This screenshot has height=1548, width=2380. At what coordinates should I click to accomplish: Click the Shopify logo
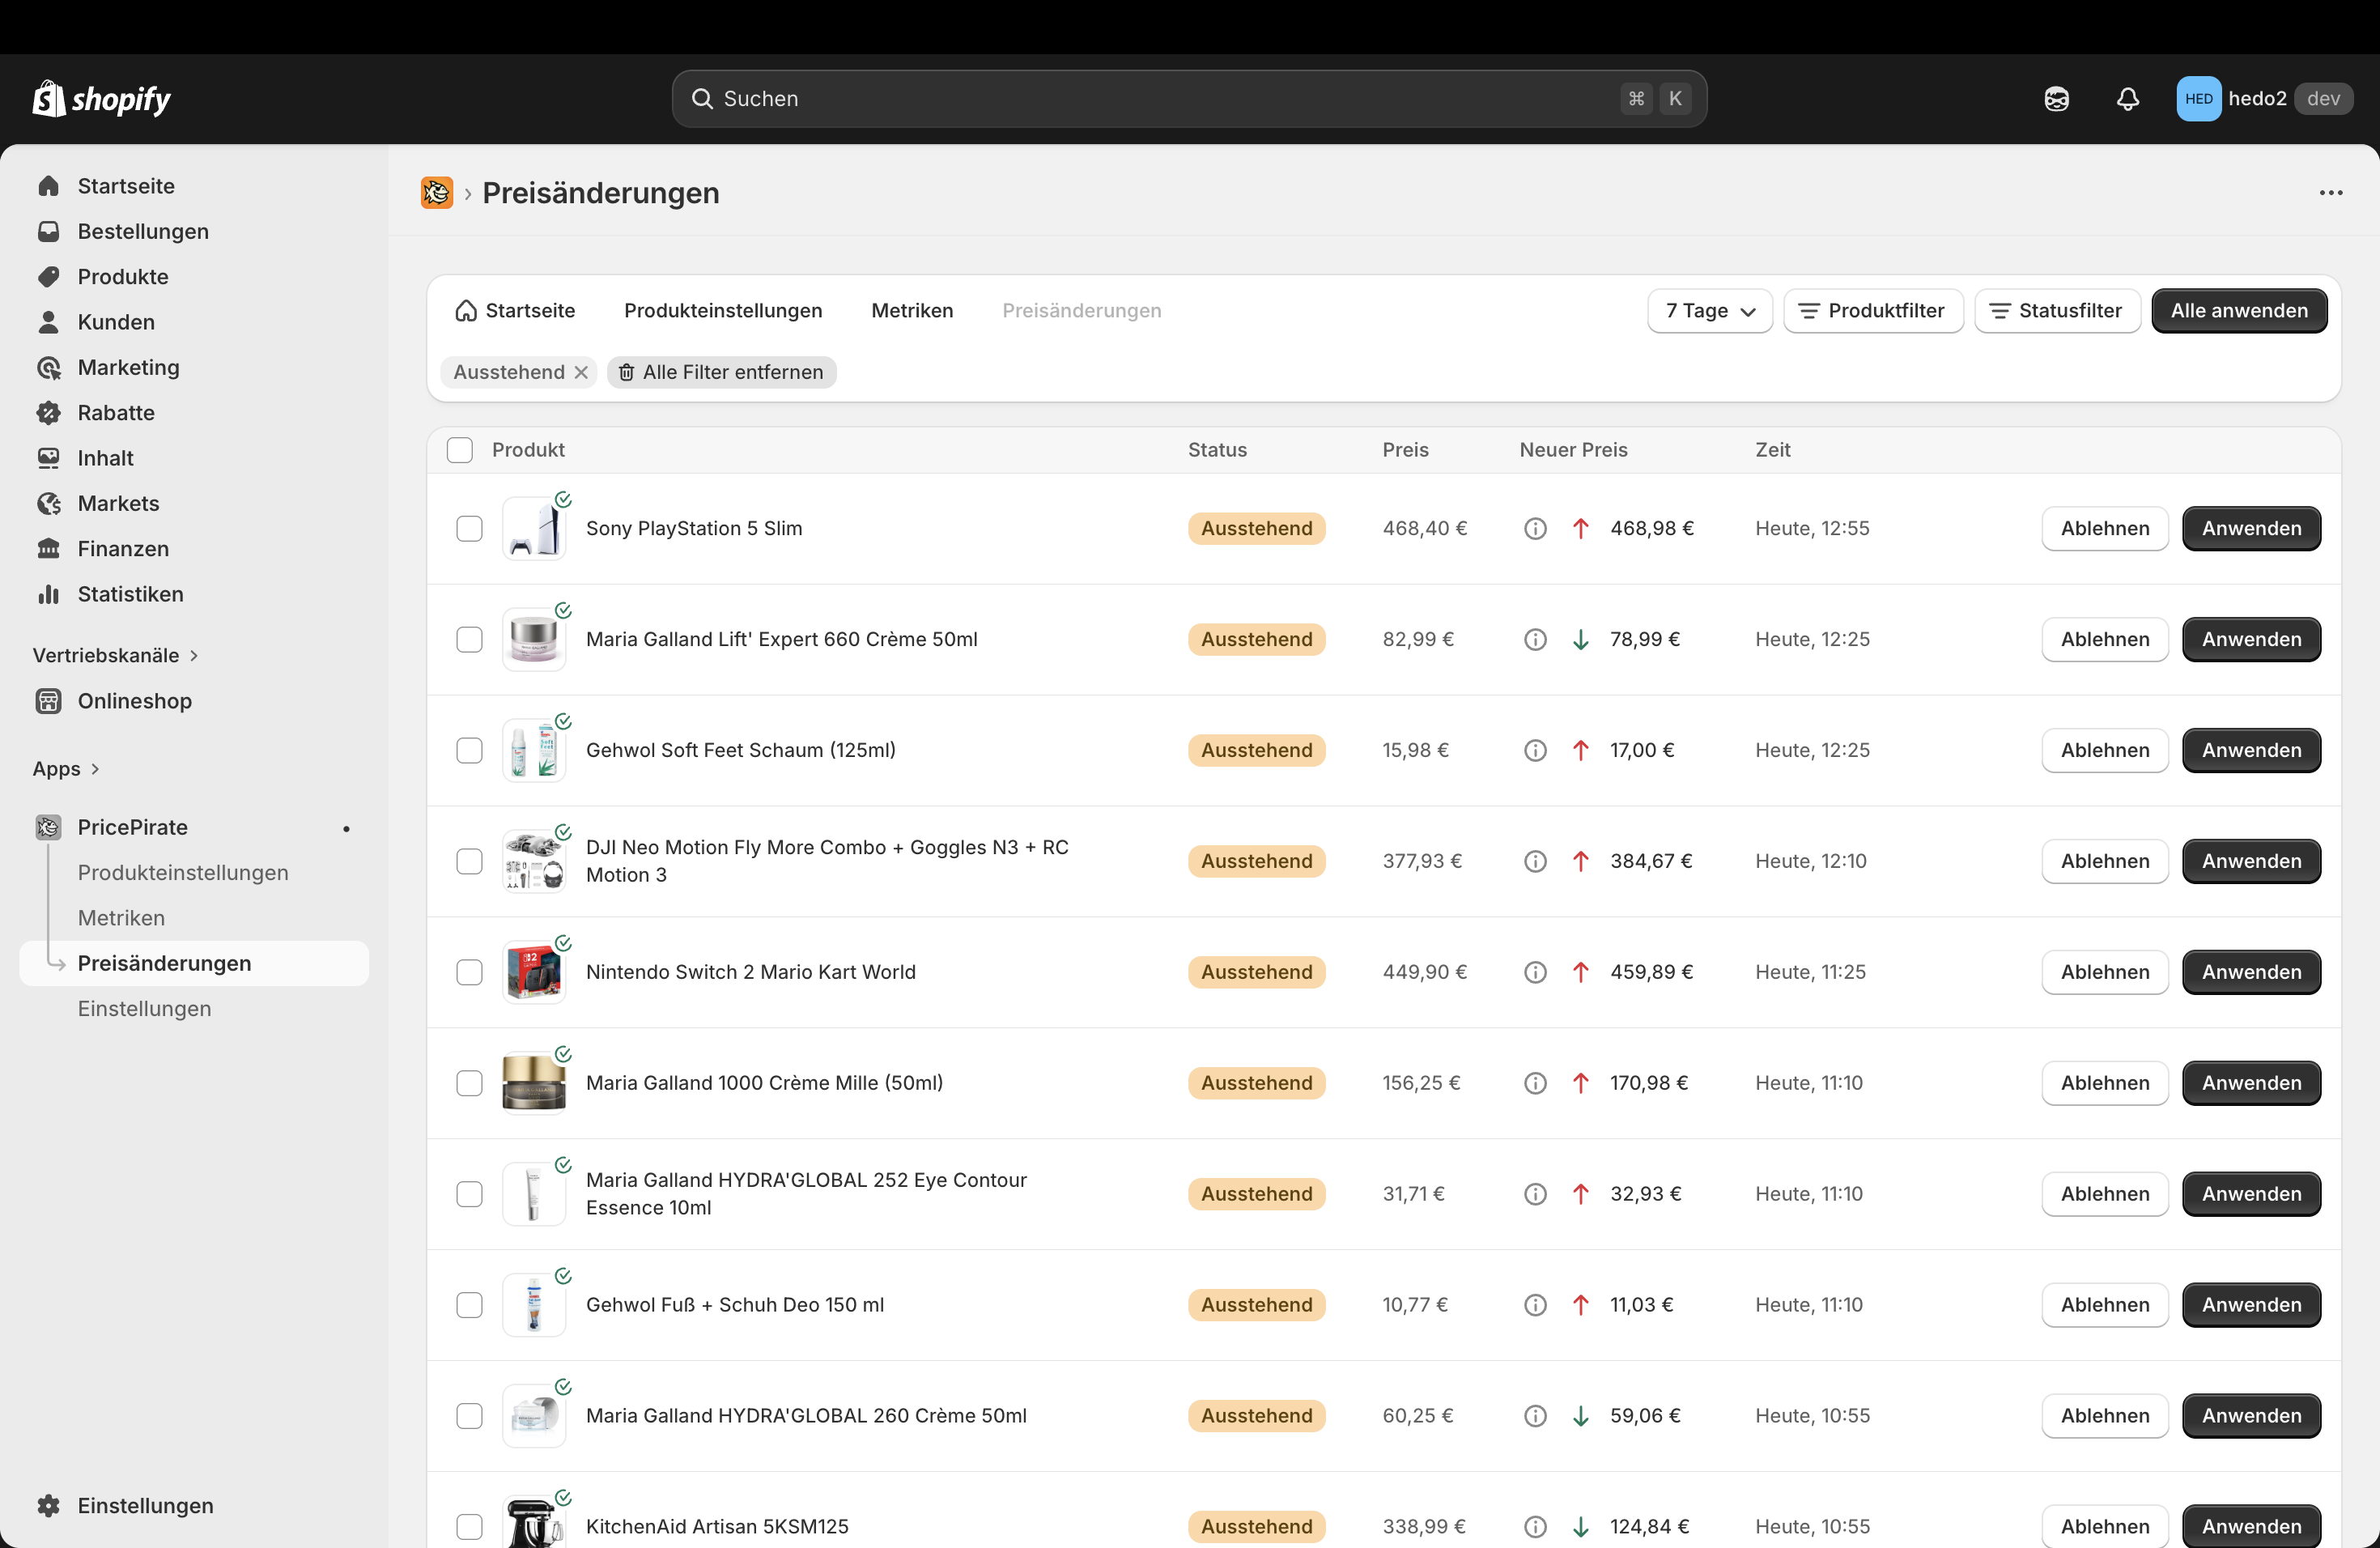click(102, 98)
